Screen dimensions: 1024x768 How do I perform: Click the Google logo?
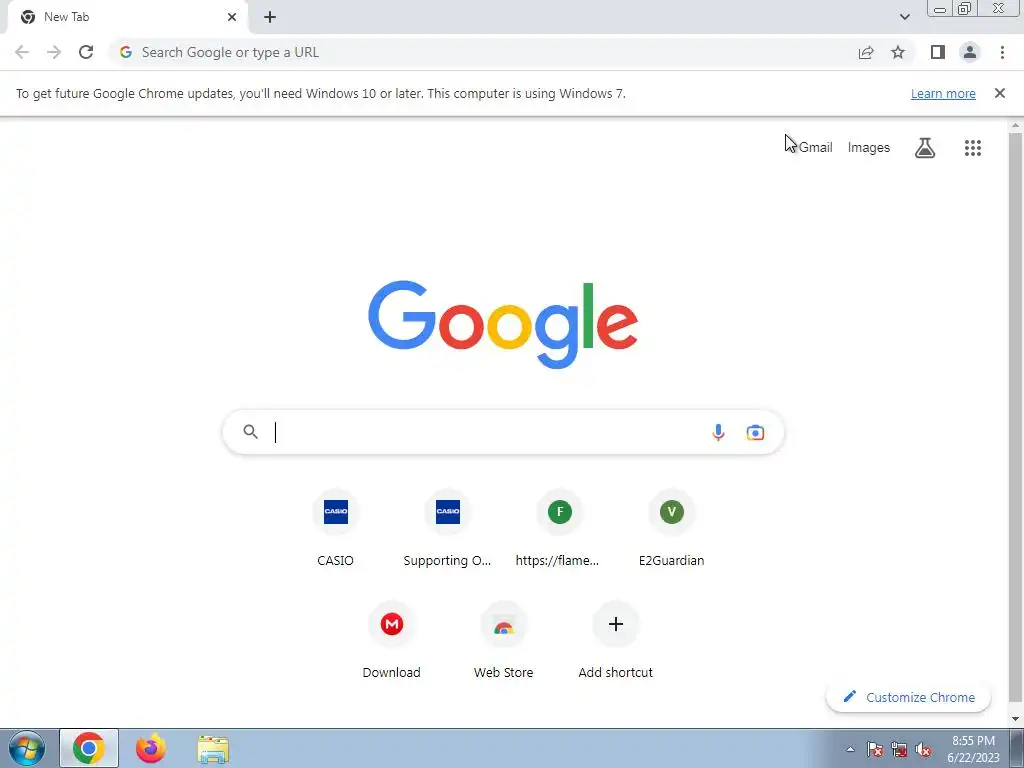[503, 325]
